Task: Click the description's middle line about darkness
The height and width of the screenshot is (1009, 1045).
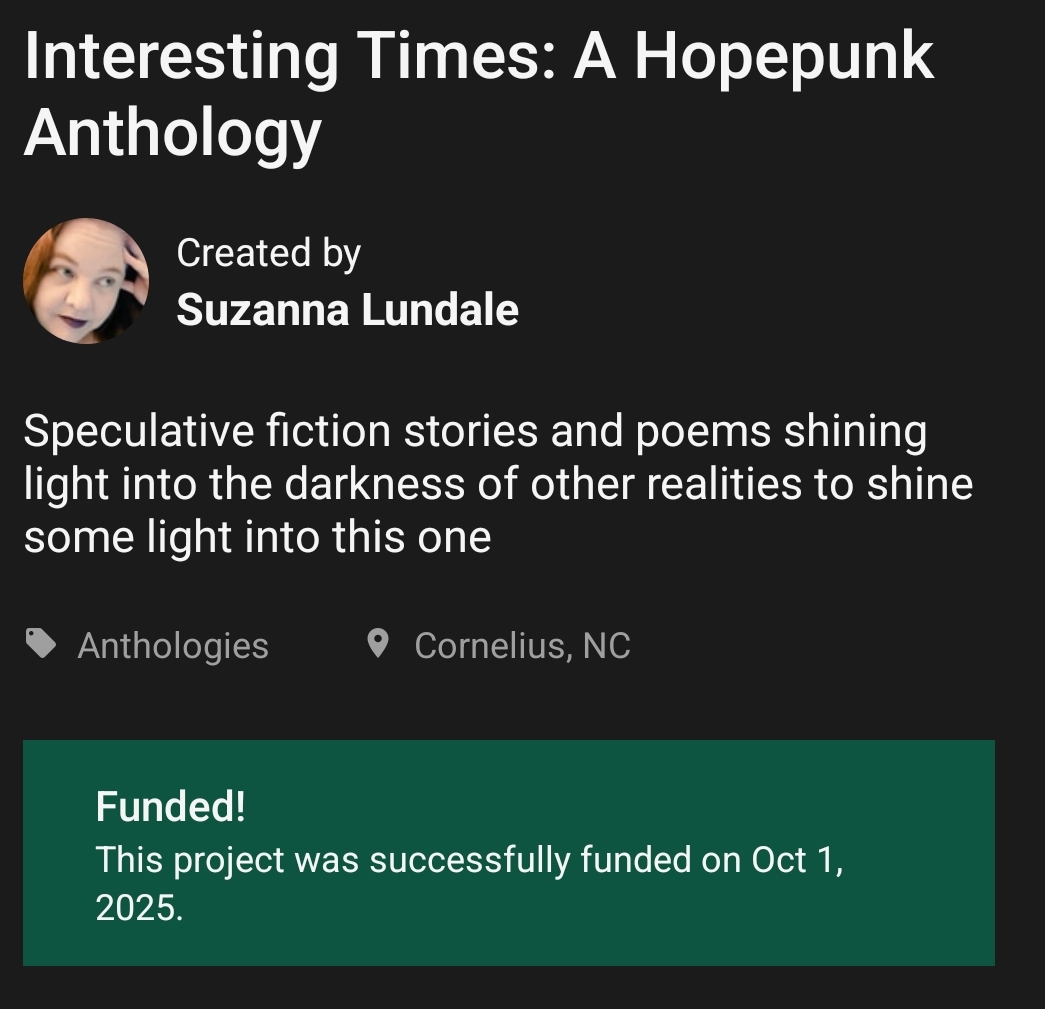Action: [498, 485]
